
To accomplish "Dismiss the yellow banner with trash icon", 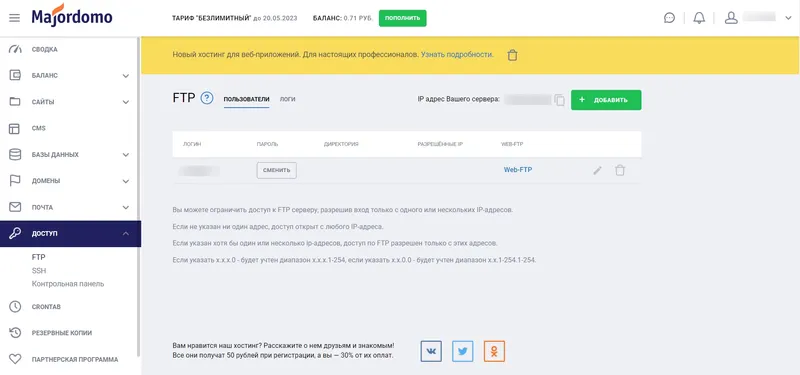I will pyautogui.click(x=513, y=55).
